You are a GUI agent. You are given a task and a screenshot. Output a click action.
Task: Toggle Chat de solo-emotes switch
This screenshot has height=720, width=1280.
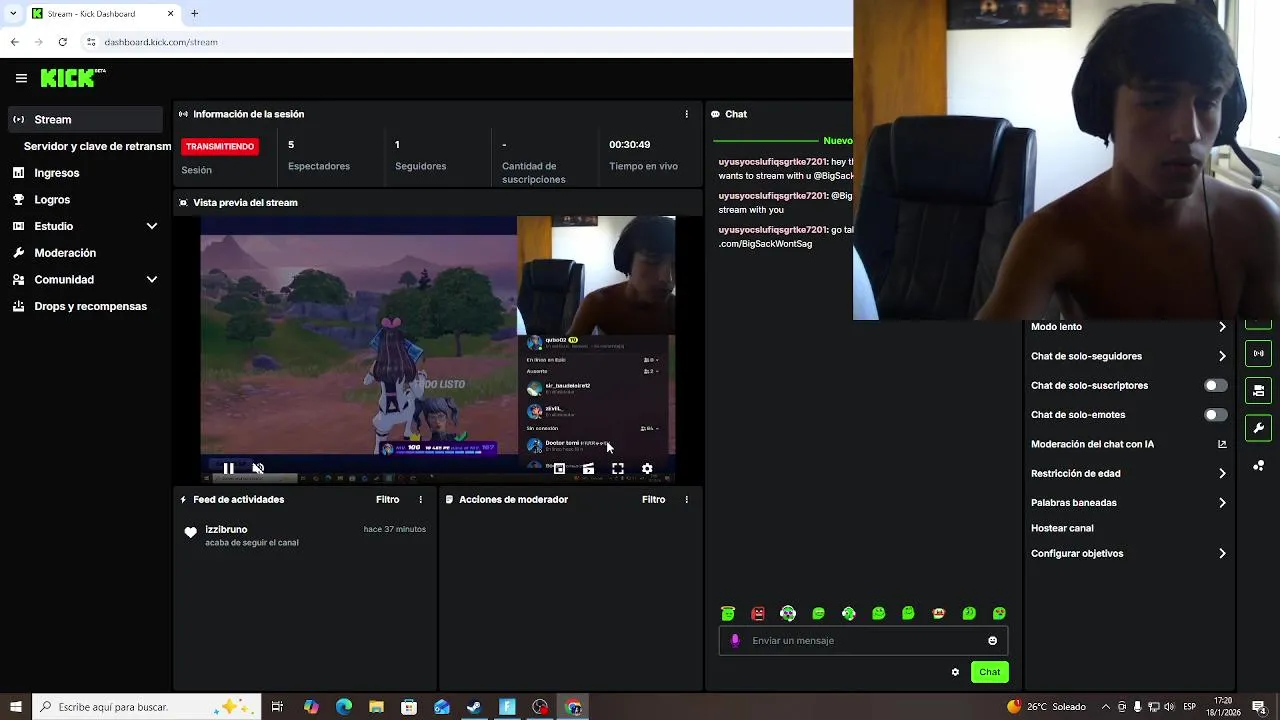[1215, 414]
